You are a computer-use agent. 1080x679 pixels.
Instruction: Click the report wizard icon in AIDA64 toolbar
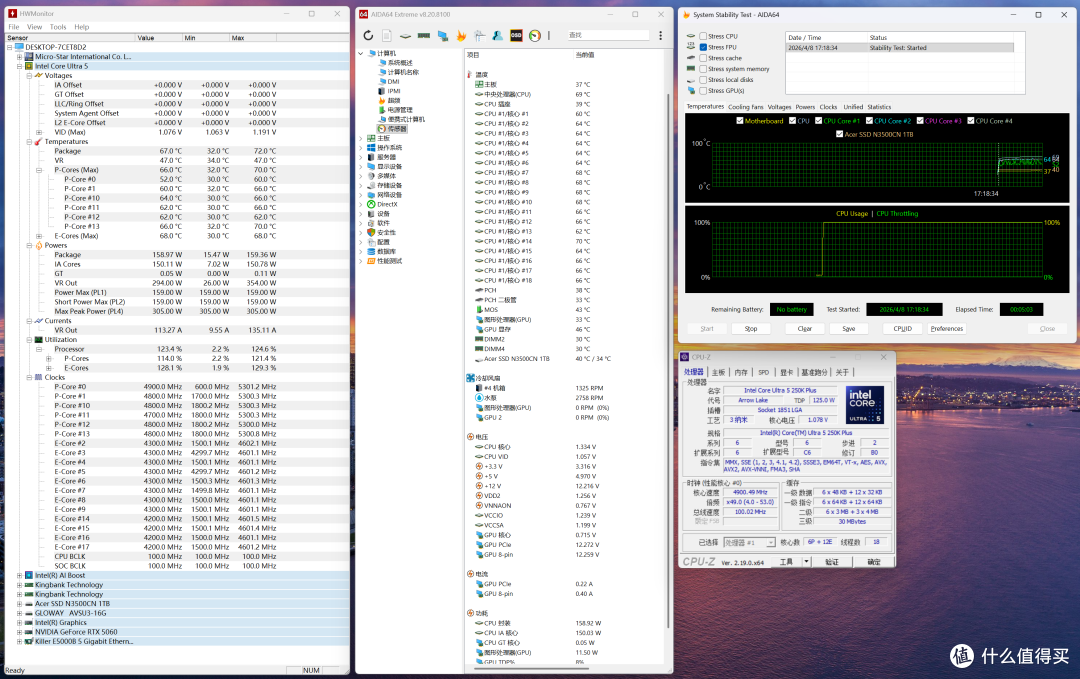pos(479,35)
